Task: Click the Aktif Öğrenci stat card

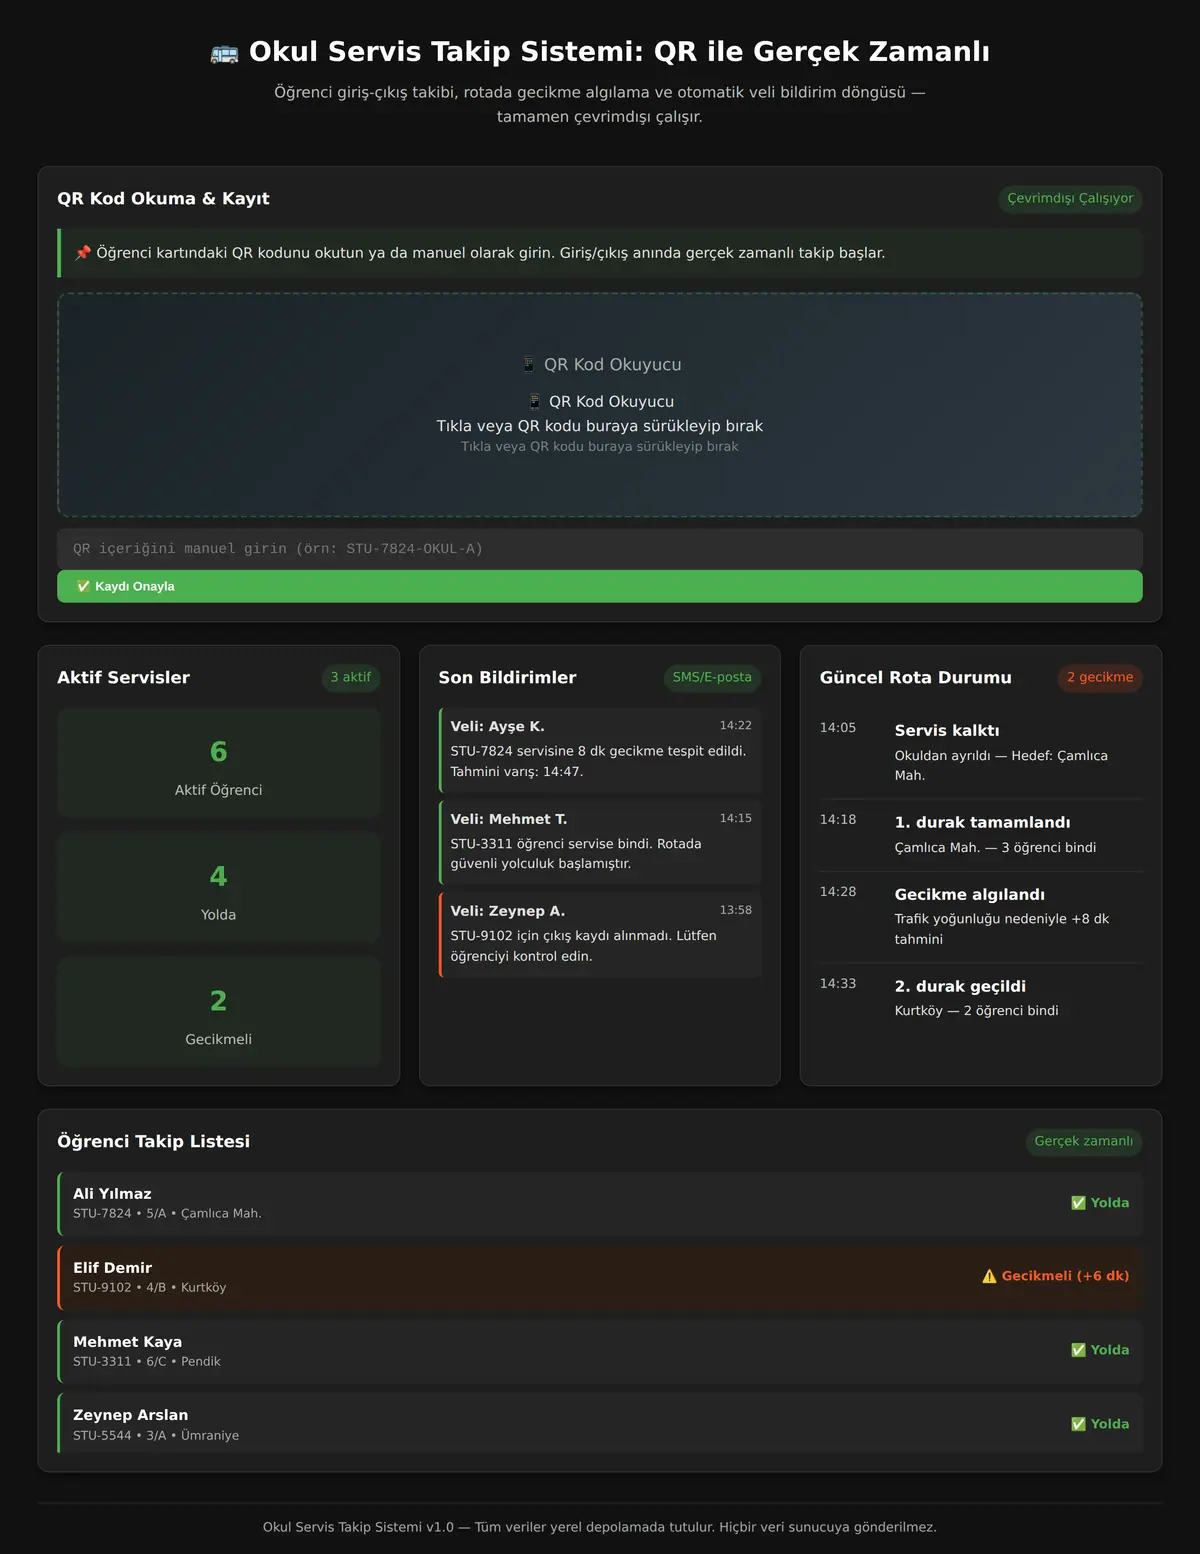Action: coord(218,764)
